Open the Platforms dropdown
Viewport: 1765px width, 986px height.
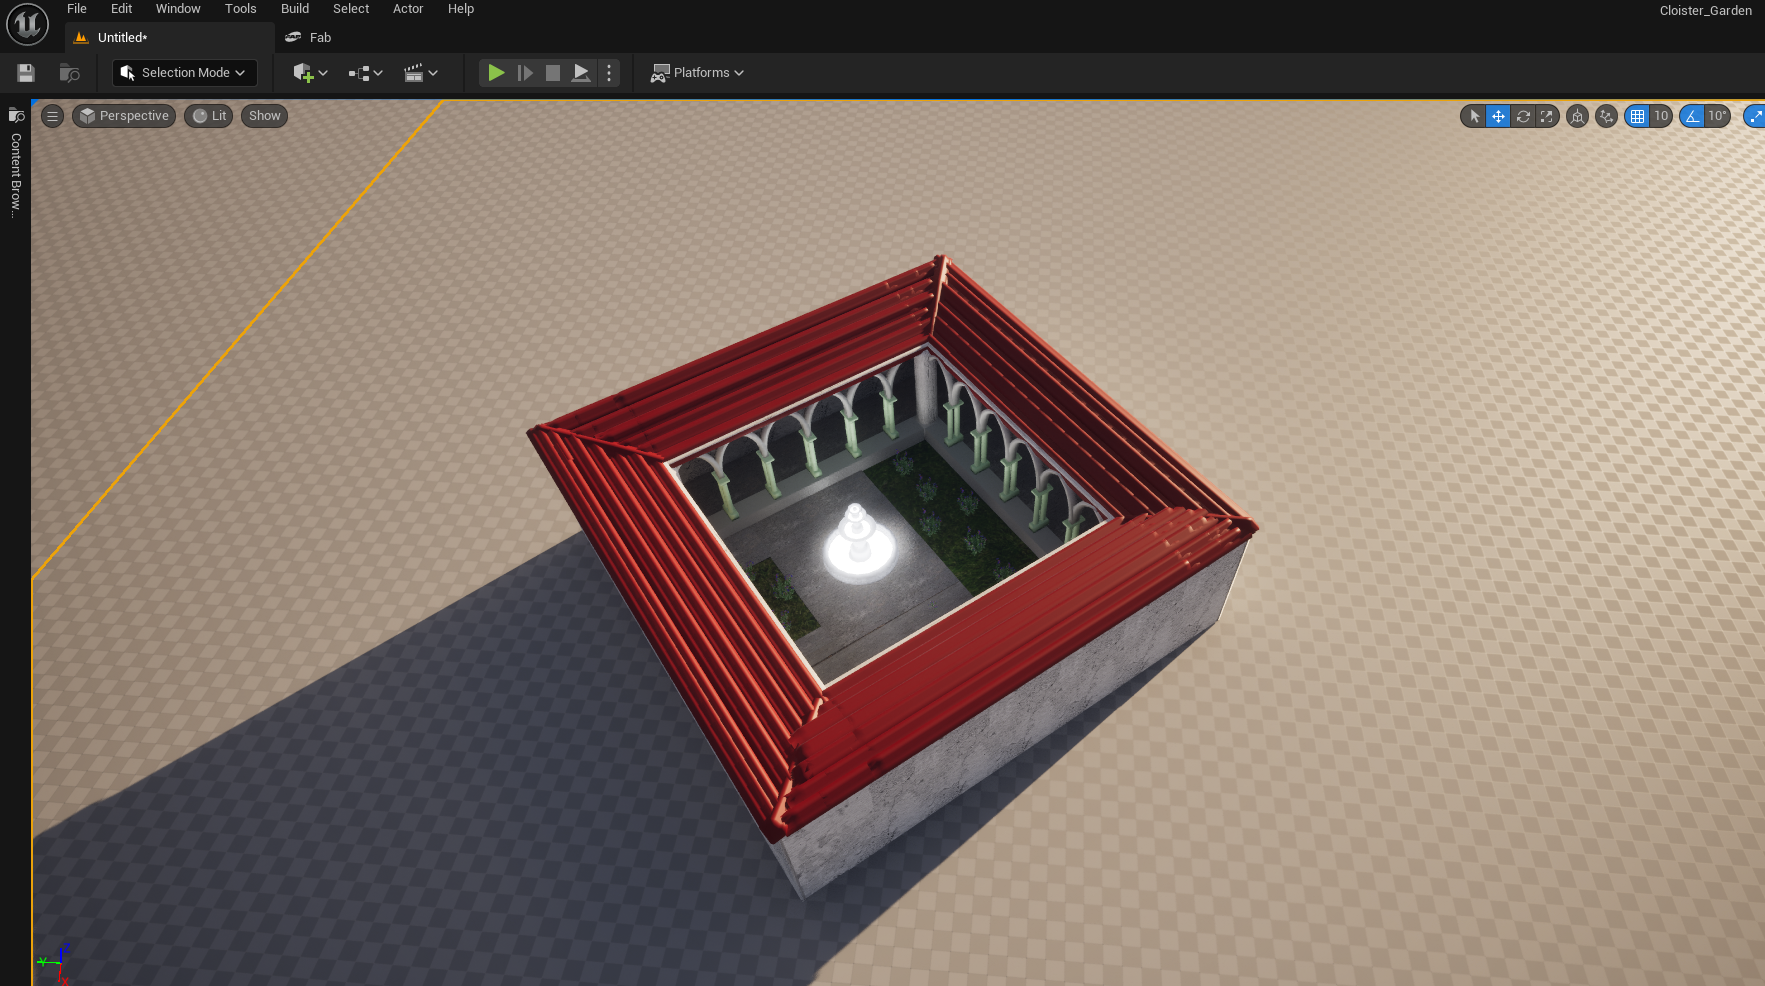click(697, 72)
